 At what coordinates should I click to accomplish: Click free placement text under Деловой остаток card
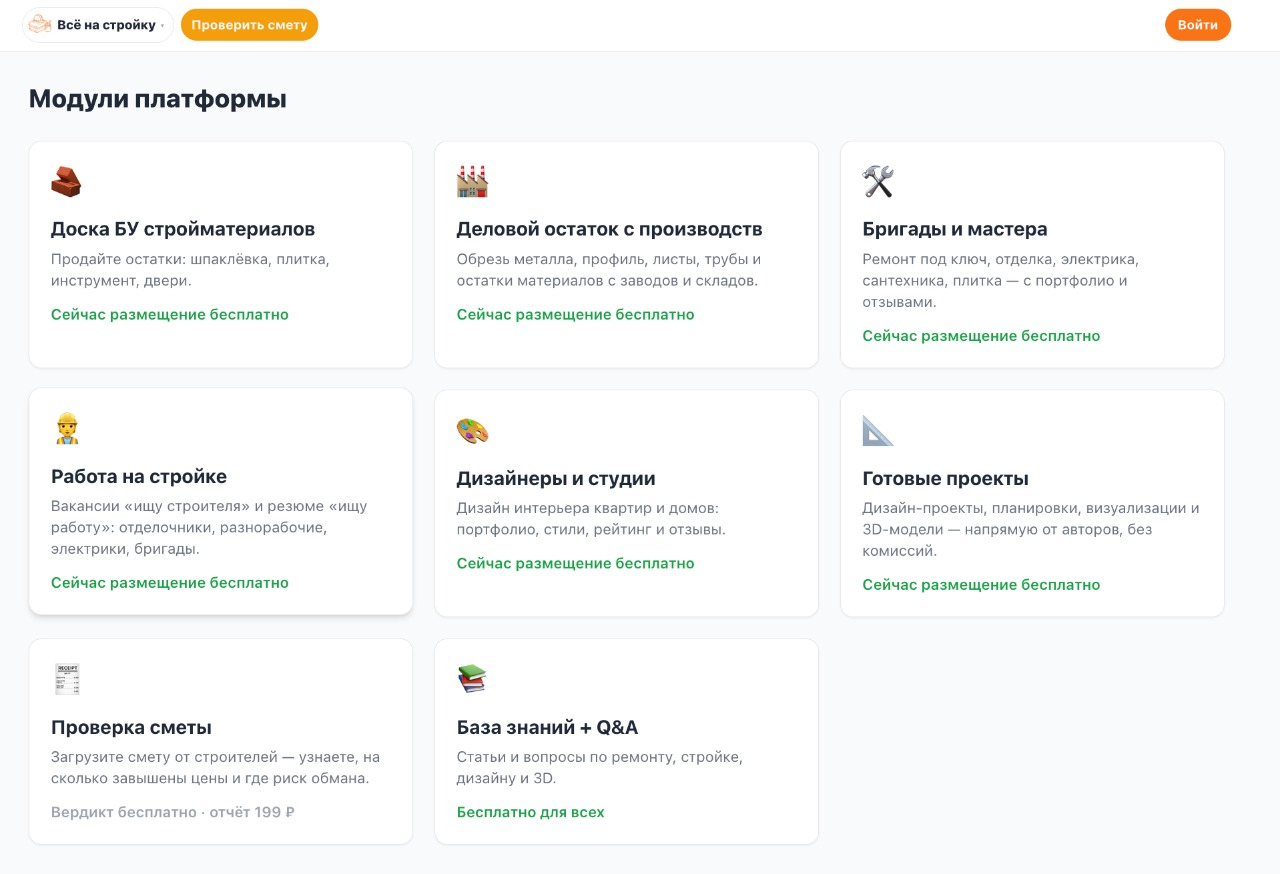(576, 314)
